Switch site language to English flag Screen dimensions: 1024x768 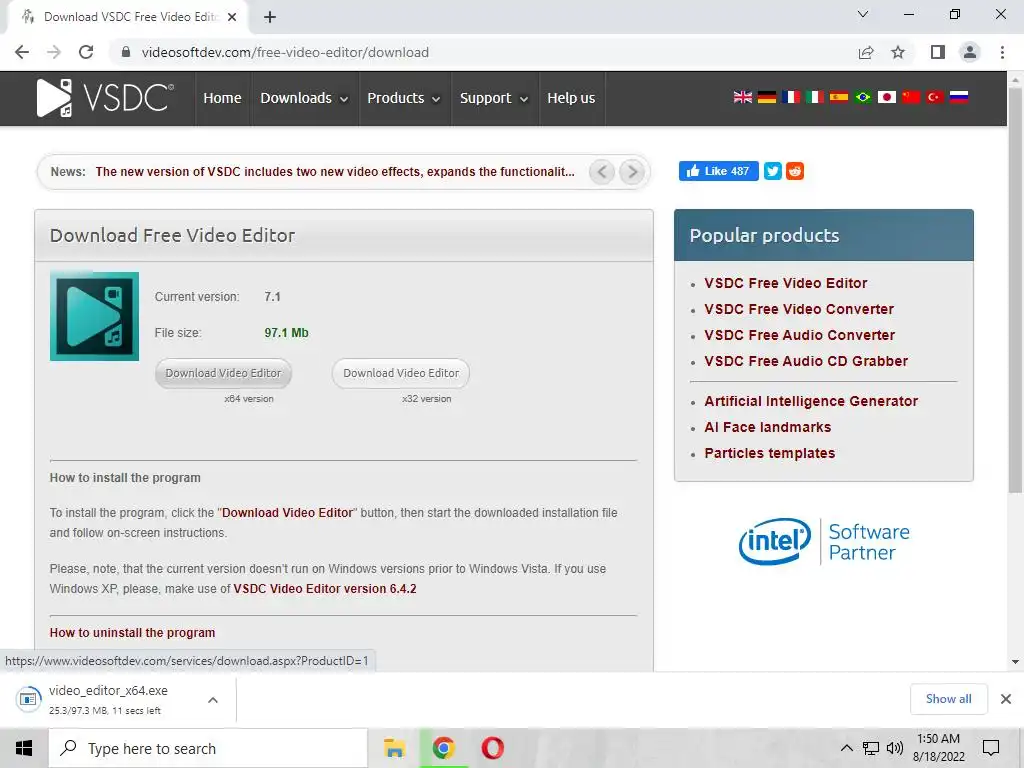click(x=743, y=97)
